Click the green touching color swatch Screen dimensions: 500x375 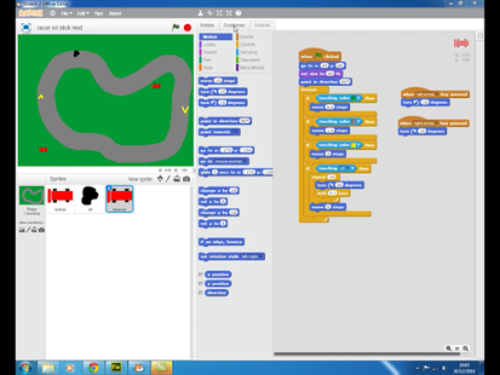tap(353, 98)
